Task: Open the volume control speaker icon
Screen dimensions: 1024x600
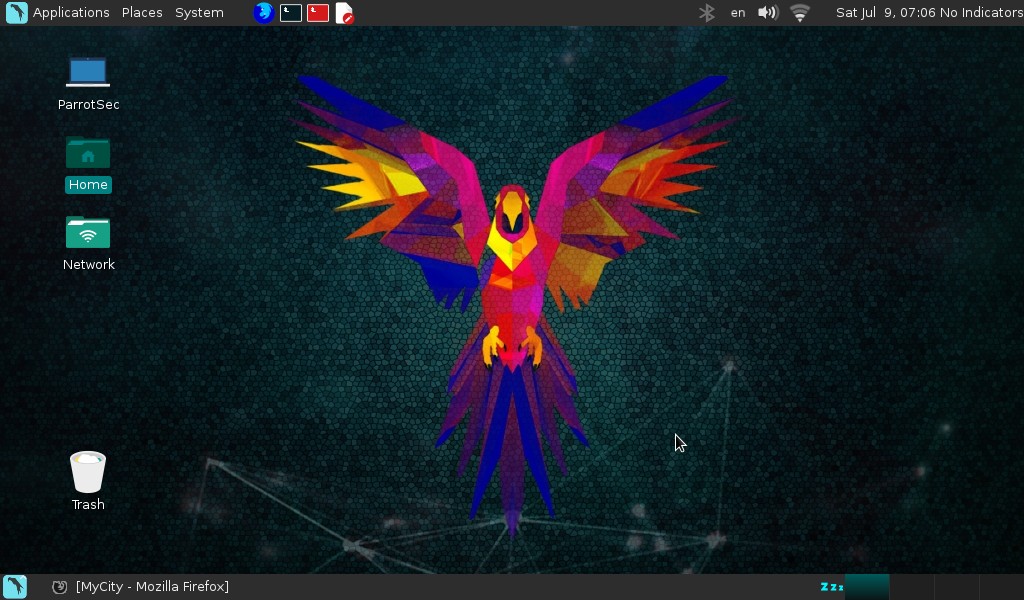Action: (x=767, y=12)
